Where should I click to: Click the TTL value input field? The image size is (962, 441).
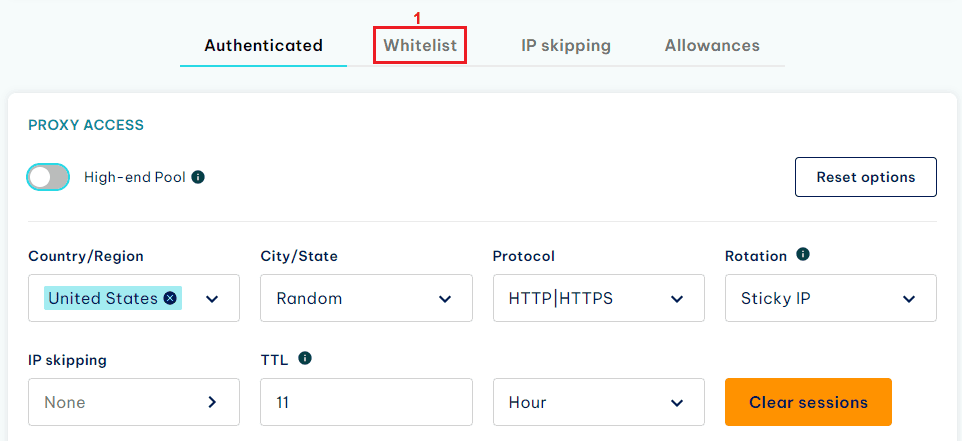tap(366, 402)
